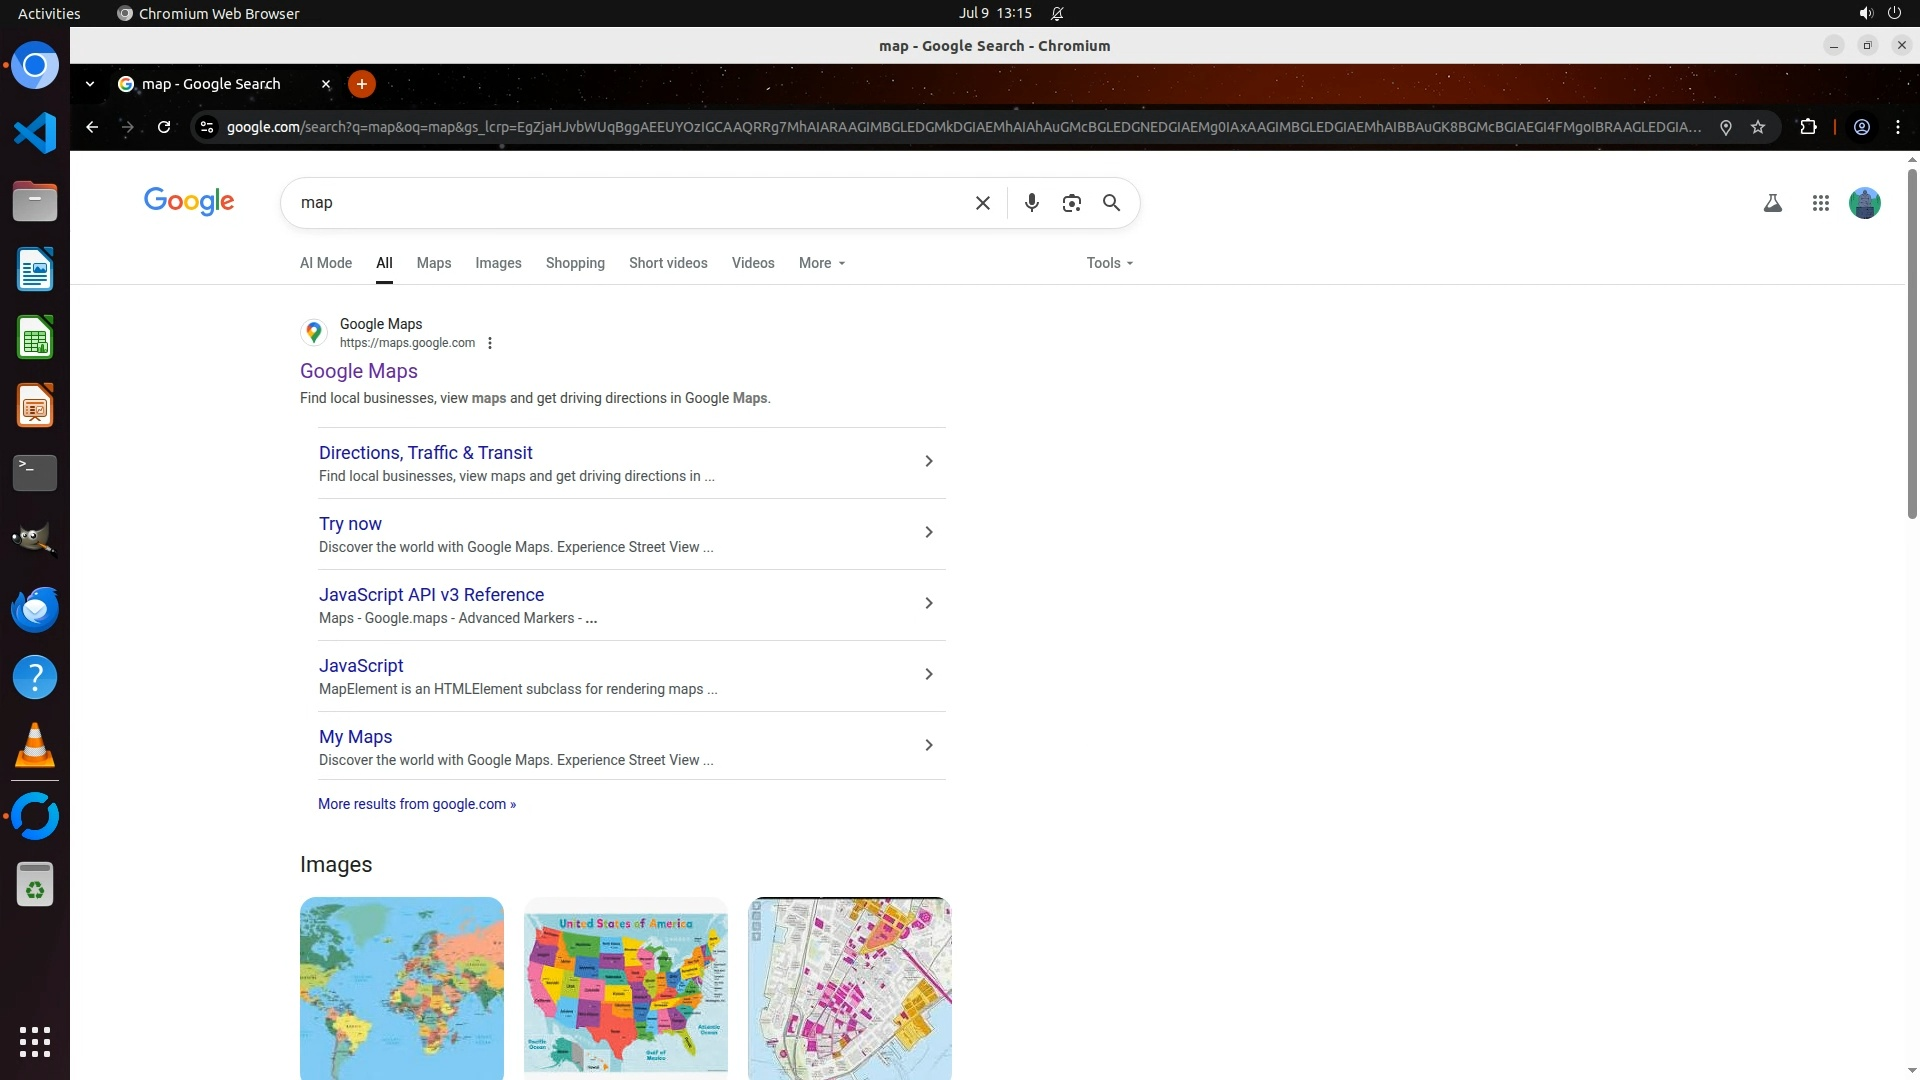This screenshot has width=1920, height=1080.
Task: Reload the current page
Action: (164, 127)
